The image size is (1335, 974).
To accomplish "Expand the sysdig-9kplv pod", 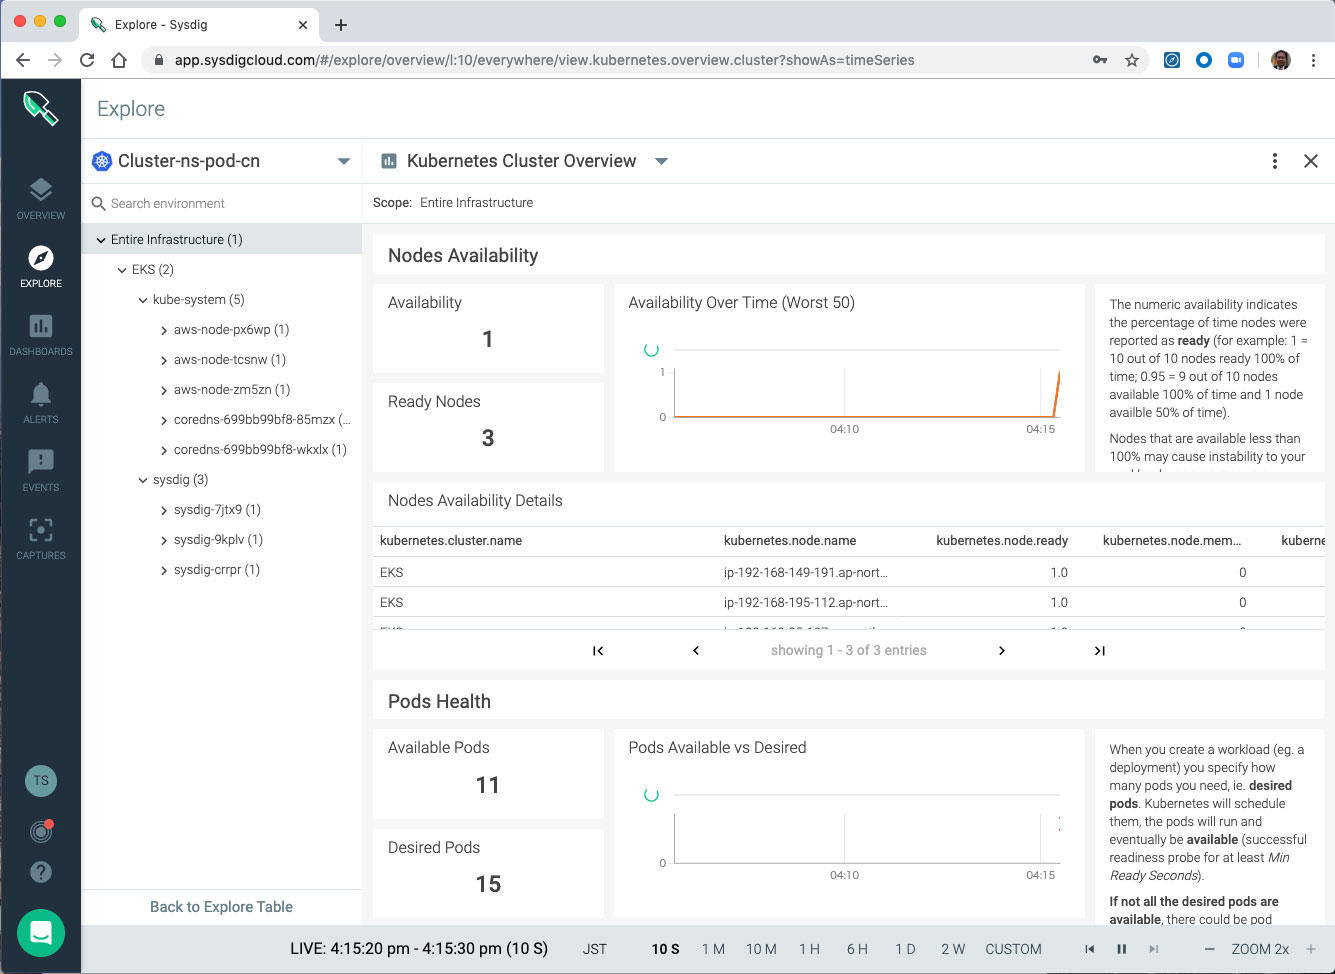I will 164,540.
